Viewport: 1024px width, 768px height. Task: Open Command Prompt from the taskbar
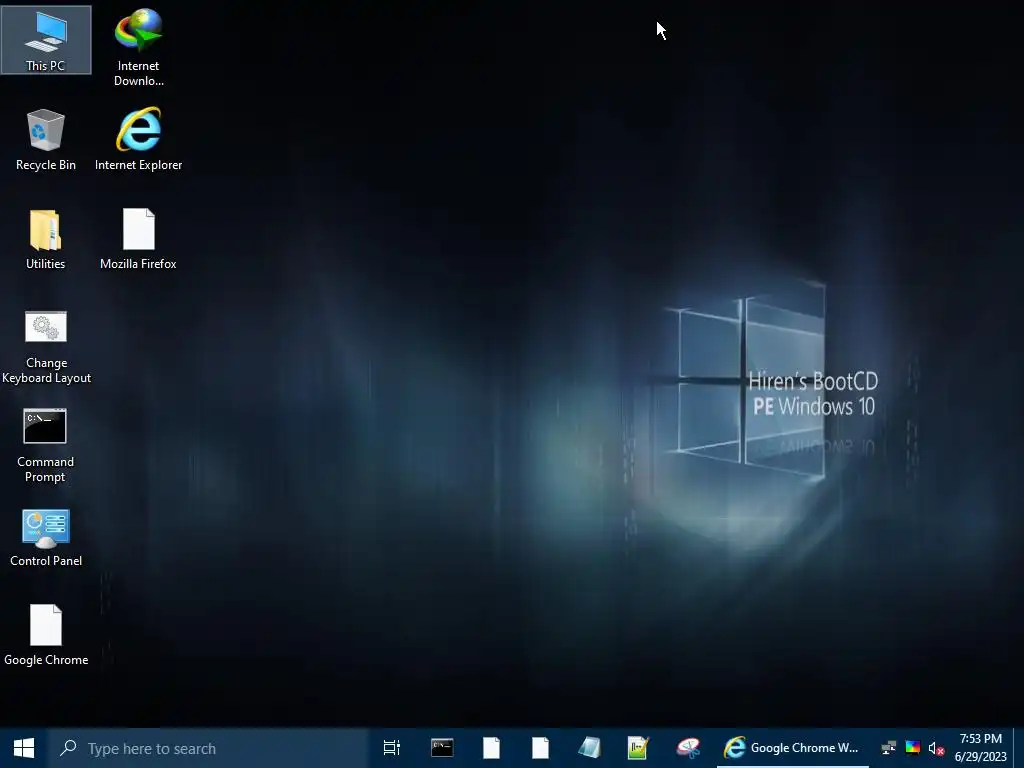pyautogui.click(x=442, y=748)
